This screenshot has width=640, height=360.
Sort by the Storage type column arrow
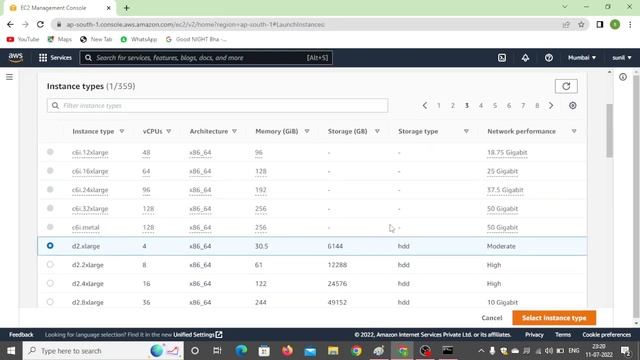click(x=466, y=131)
